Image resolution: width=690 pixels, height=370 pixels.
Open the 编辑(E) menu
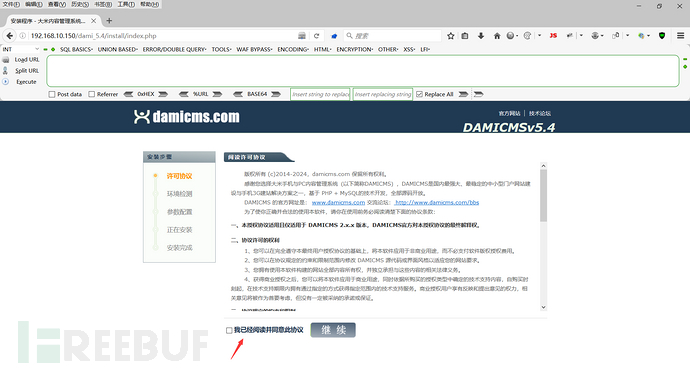click(x=34, y=4)
